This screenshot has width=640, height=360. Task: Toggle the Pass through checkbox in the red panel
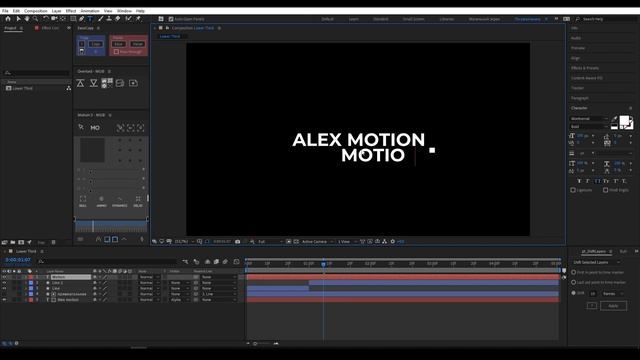point(116,52)
